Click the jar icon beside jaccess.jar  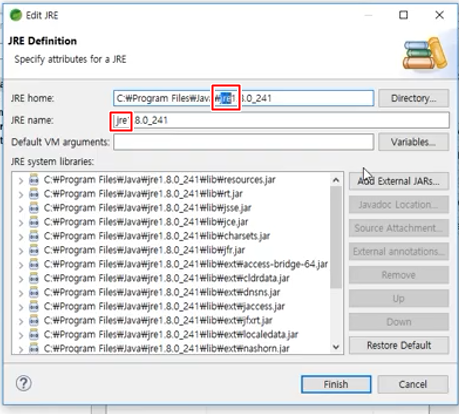click(x=34, y=306)
